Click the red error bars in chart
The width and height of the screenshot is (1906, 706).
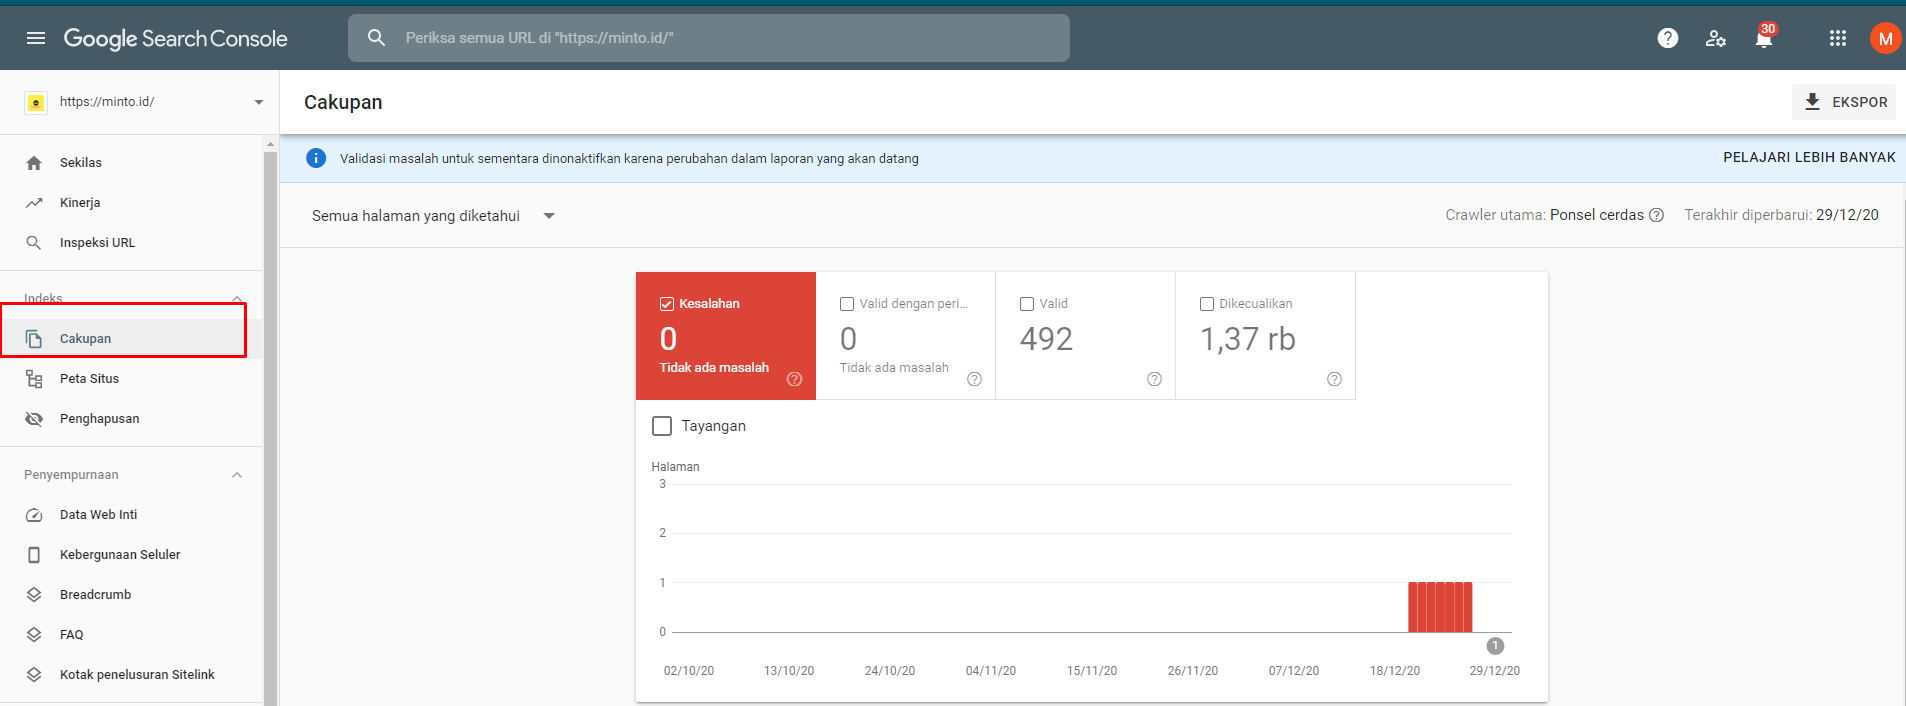click(1440, 607)
